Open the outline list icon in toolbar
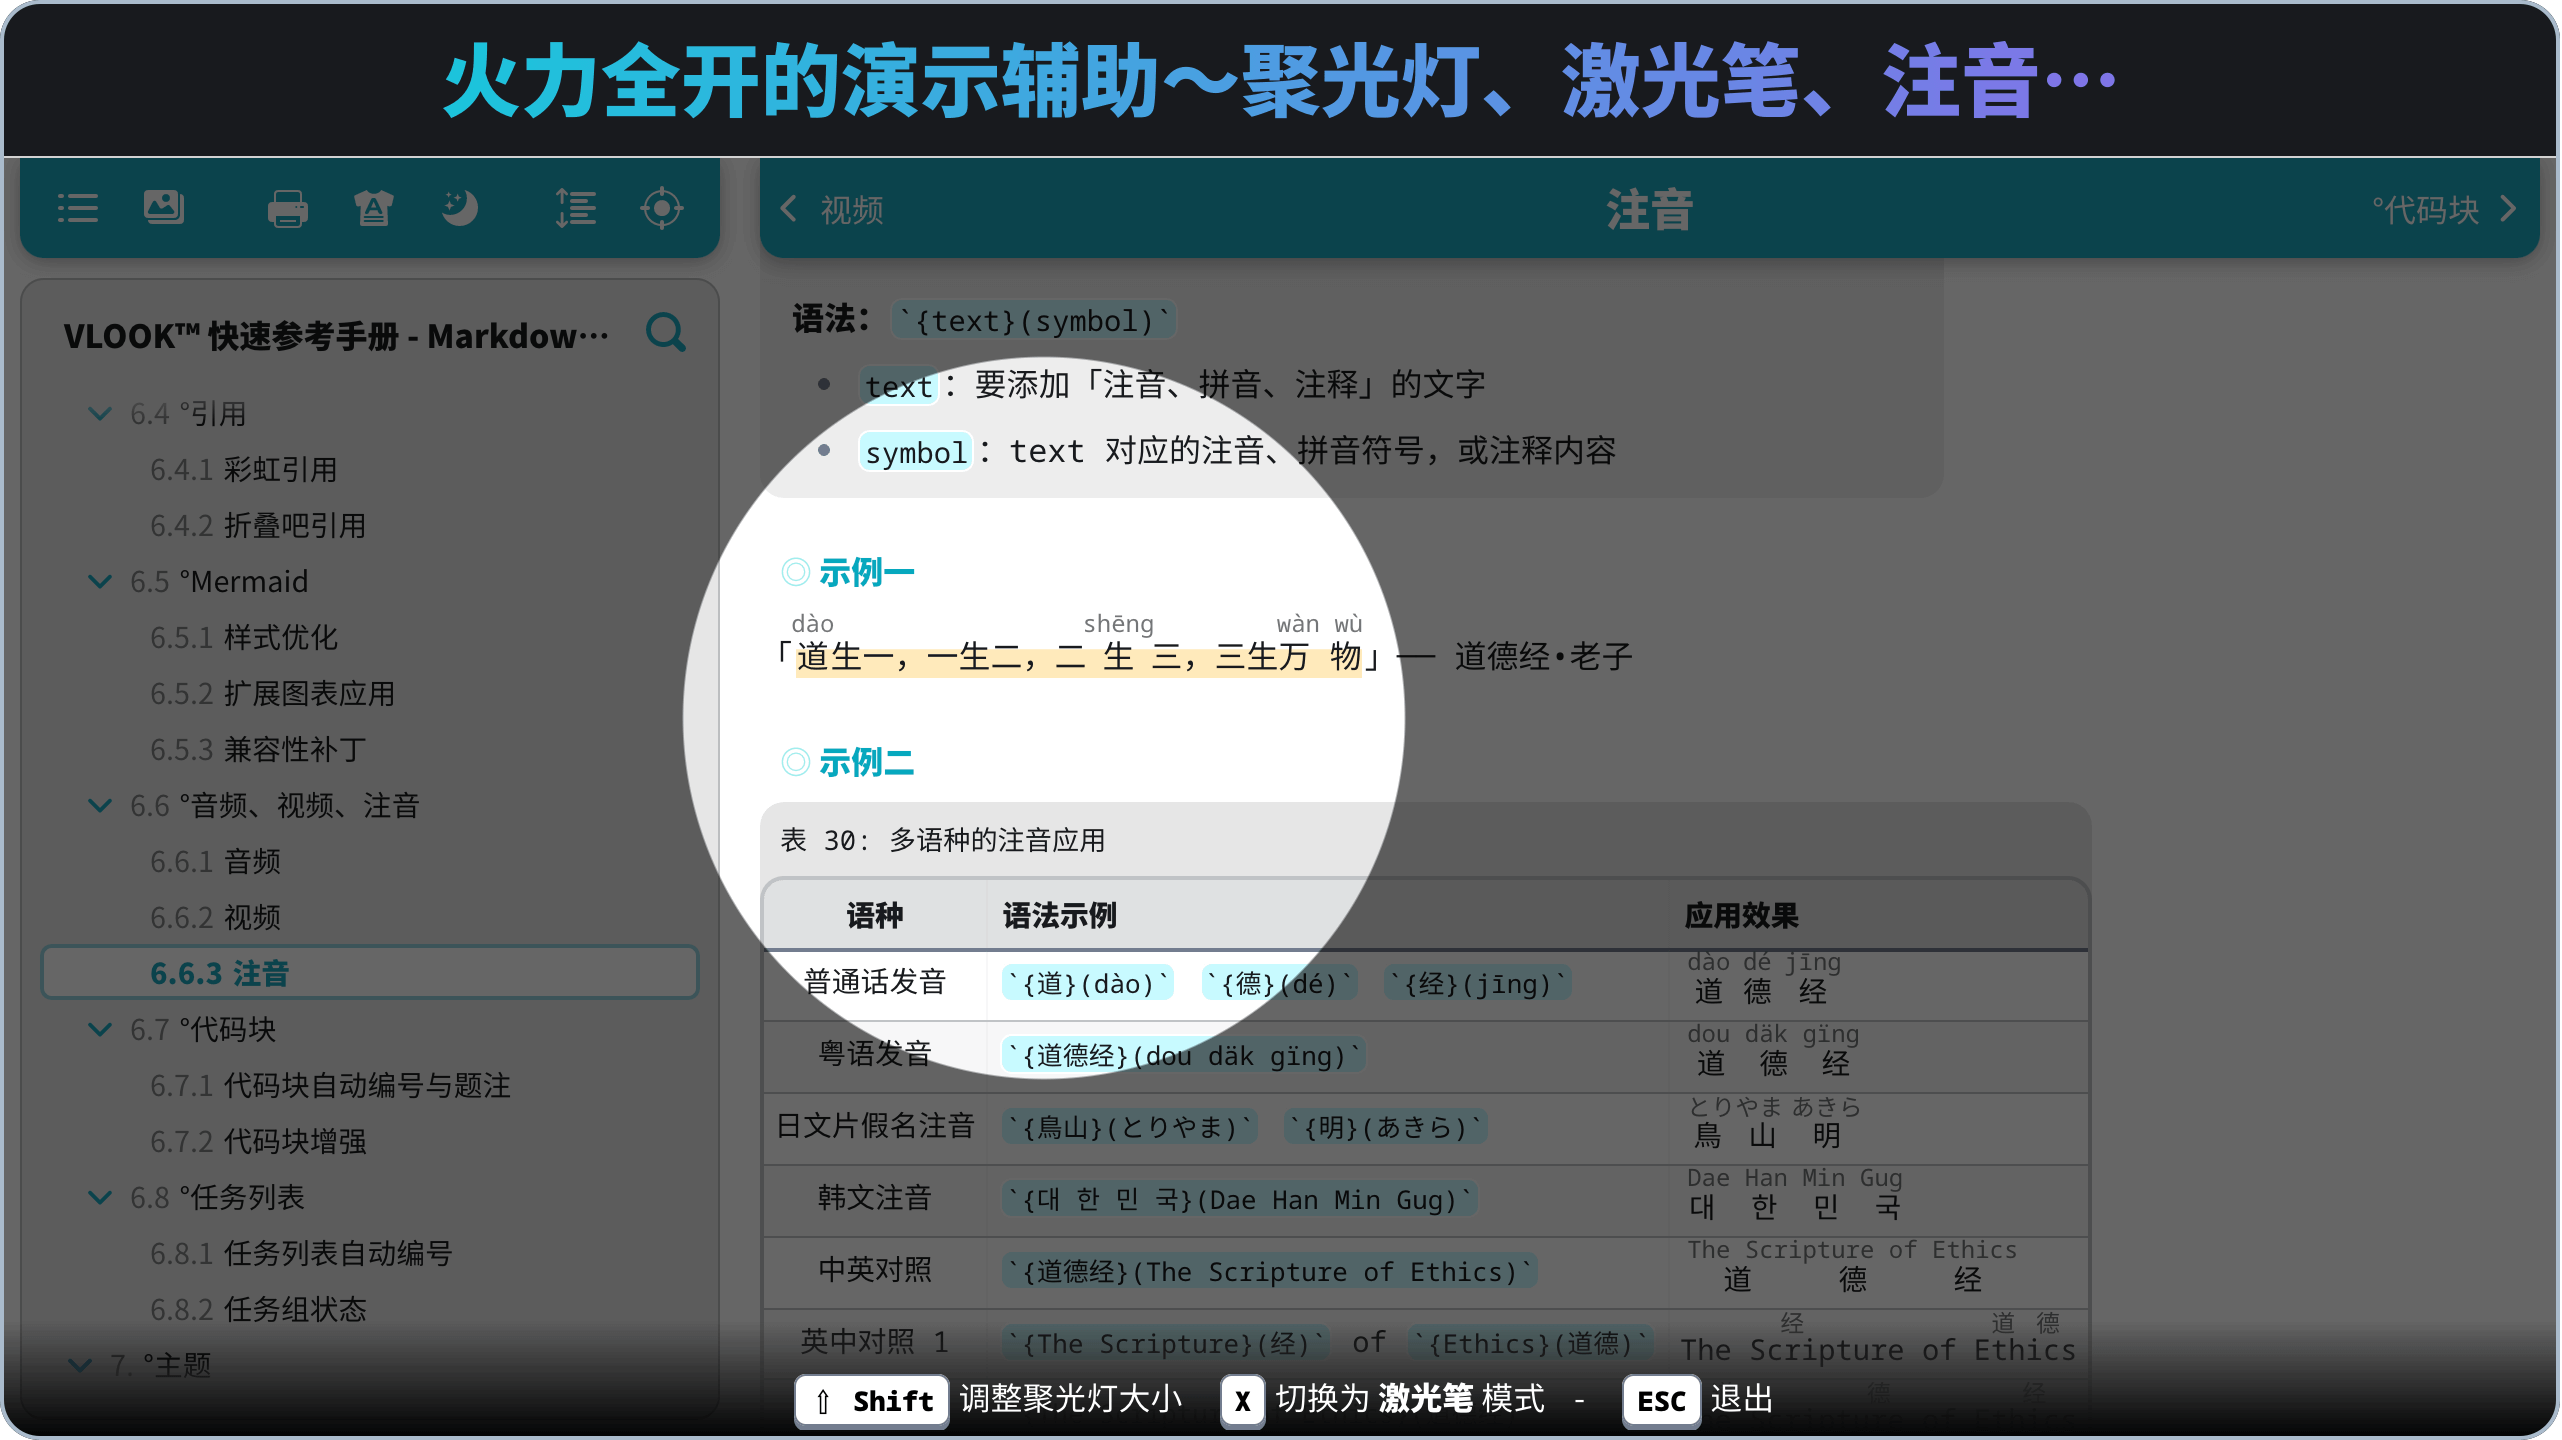Viewport: 2562px width, 1440px height. pyautogui.click(x=77, y=208)
